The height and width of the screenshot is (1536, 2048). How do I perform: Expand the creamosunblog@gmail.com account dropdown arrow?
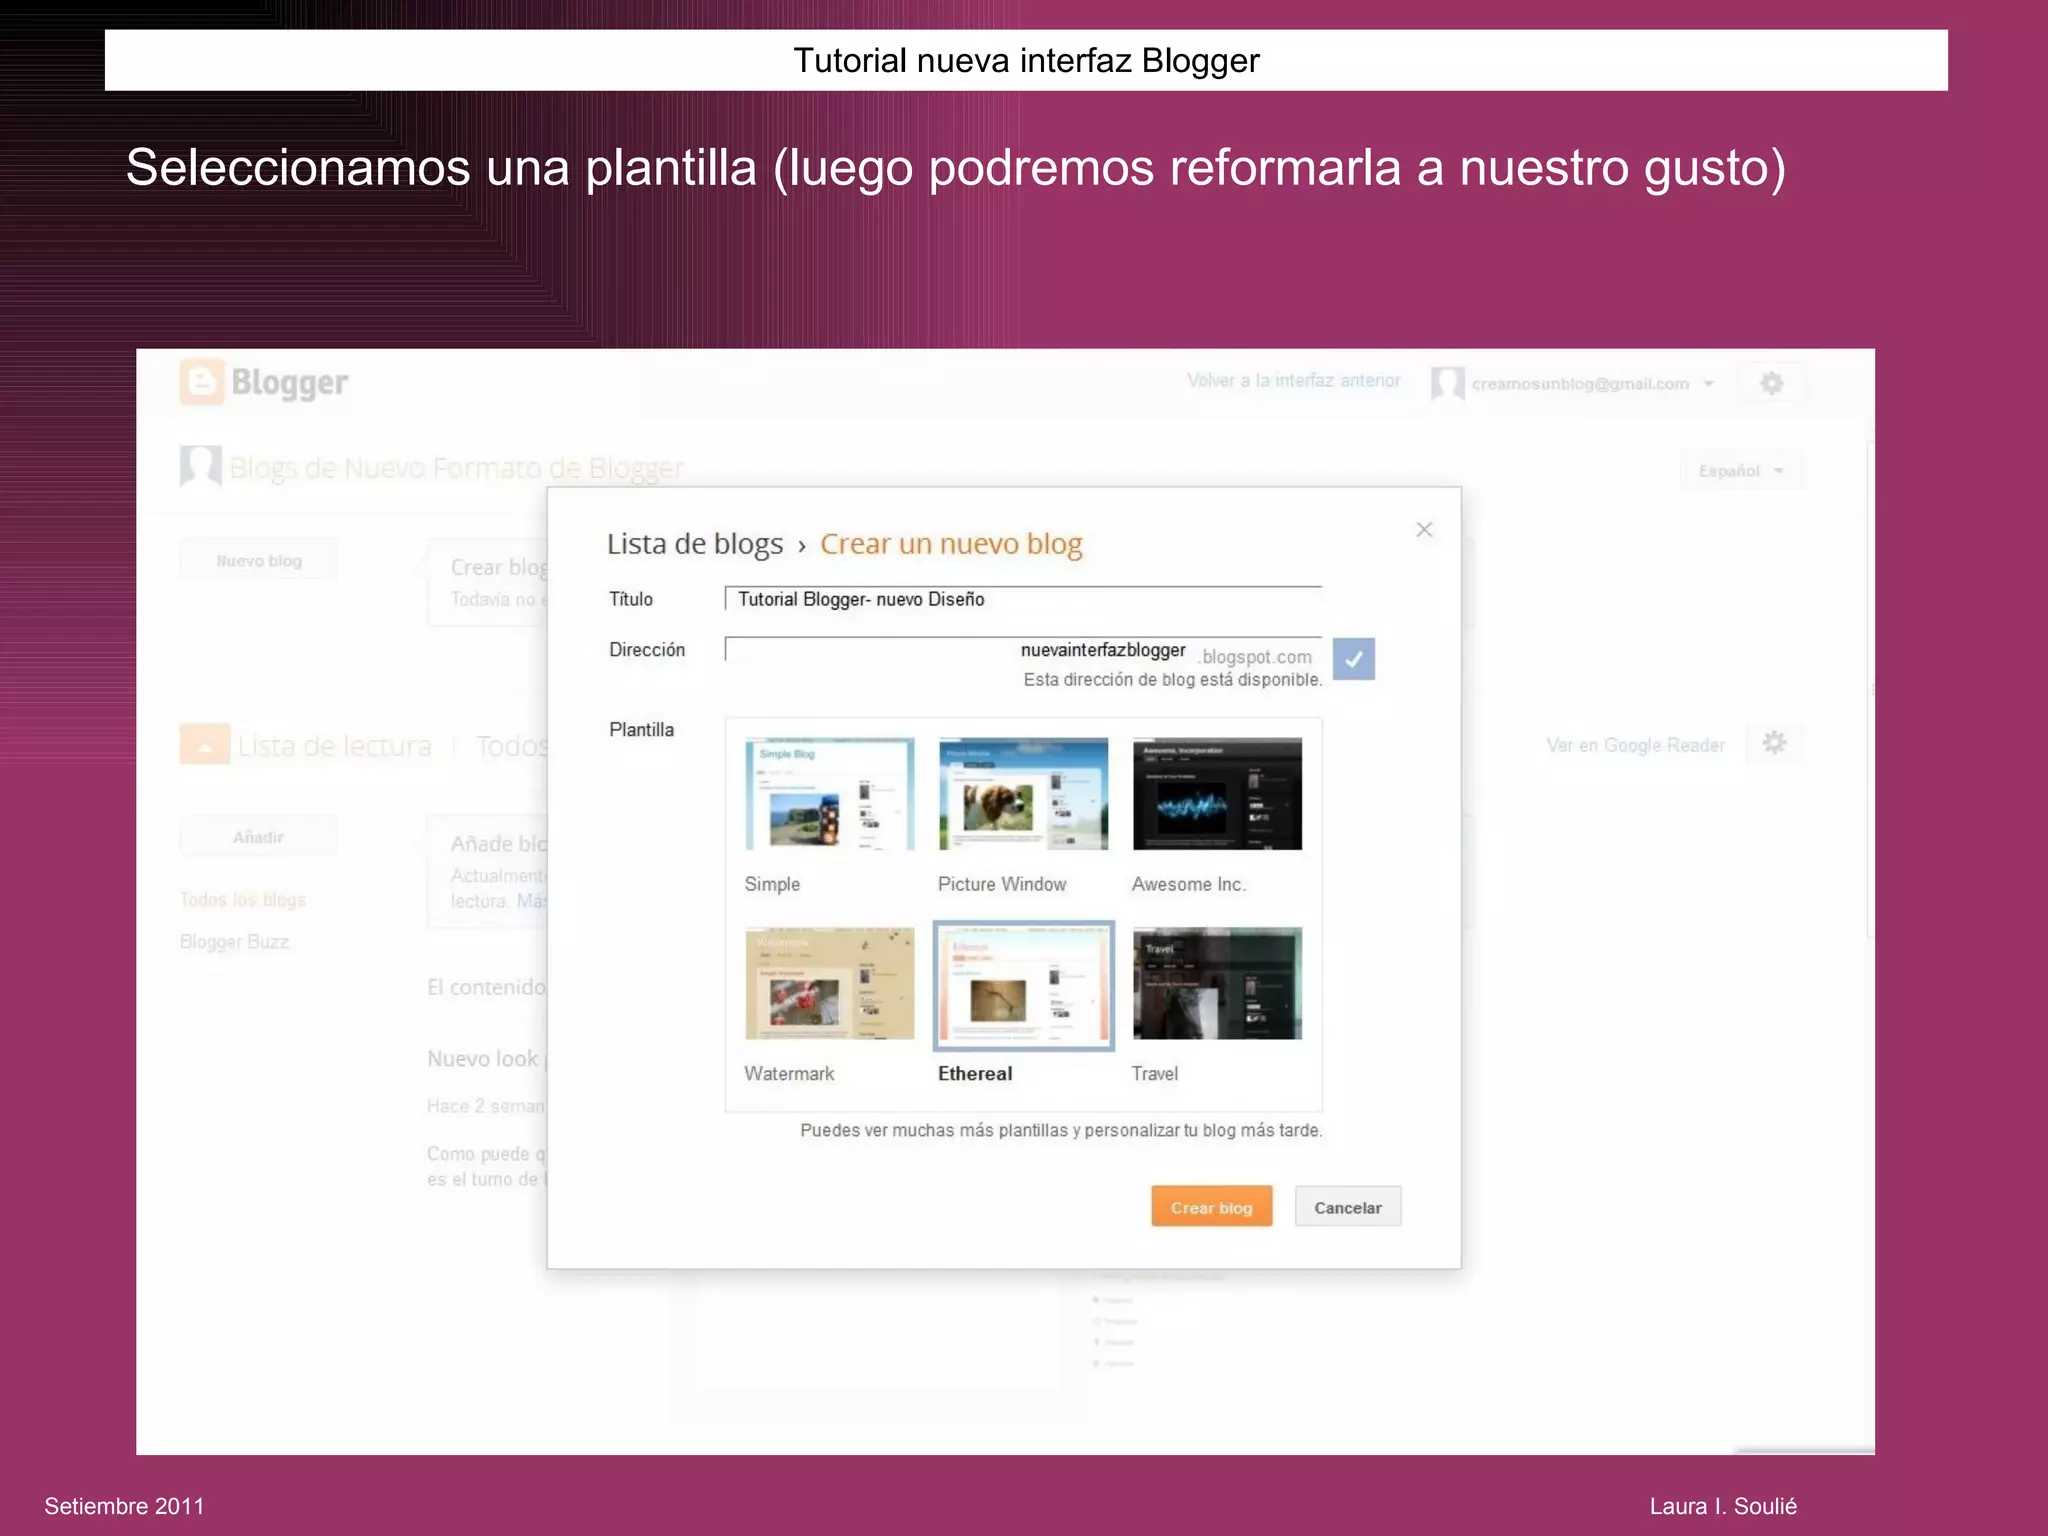click(1709, 384)
